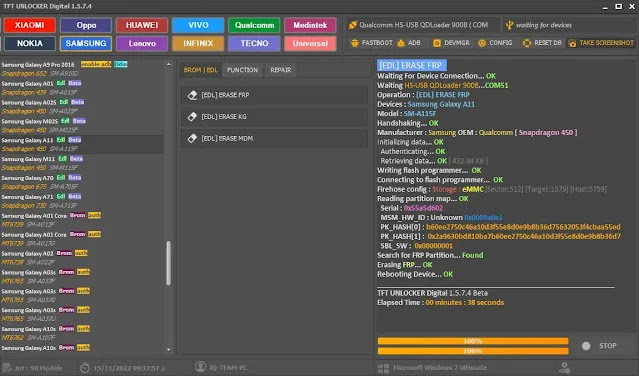639x376 pixels.
Task: Run the [EDL] ERASE FRP operation
Action: [274, 95]
